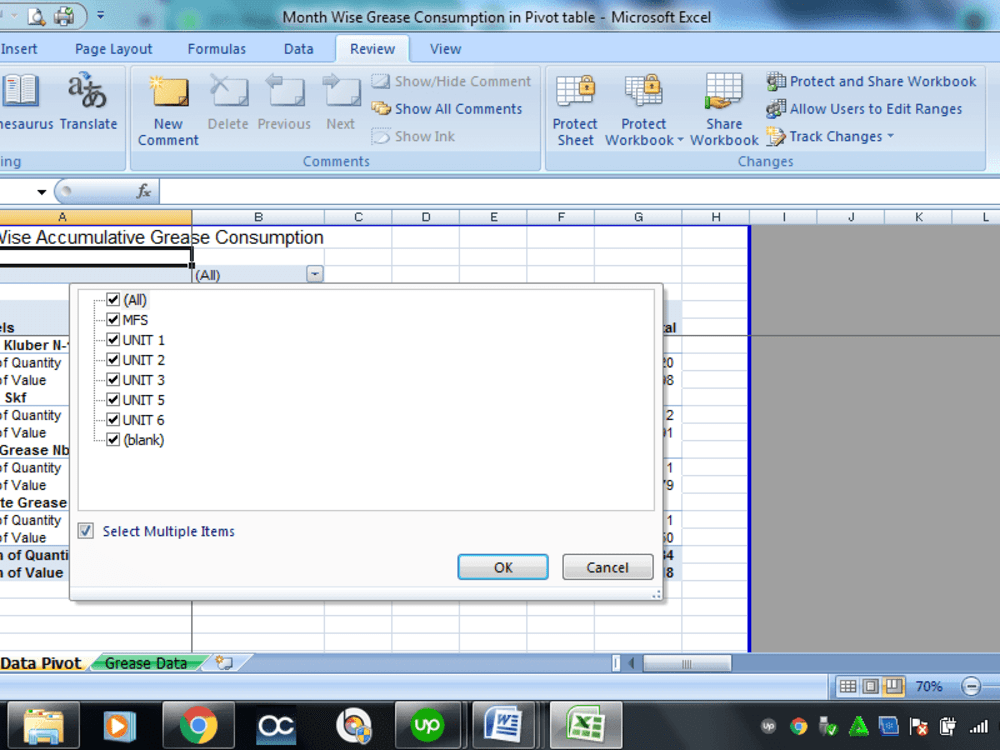Switch to Grease Data sheet tab
This screenshot has height=750, width=1000.
pos(146,663)
